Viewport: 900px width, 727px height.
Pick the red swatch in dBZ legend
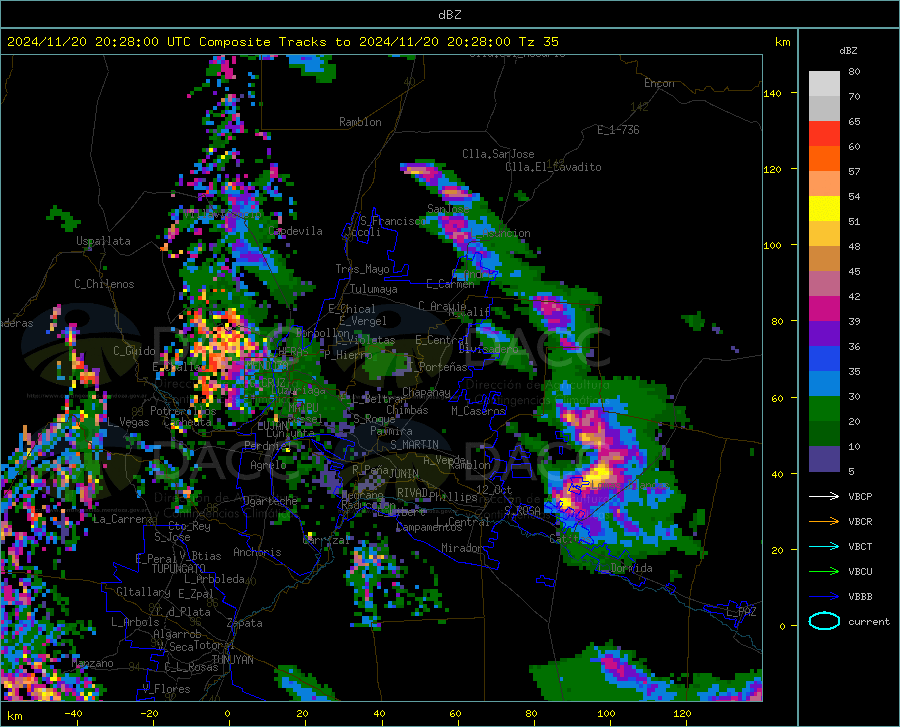(824, 134)
